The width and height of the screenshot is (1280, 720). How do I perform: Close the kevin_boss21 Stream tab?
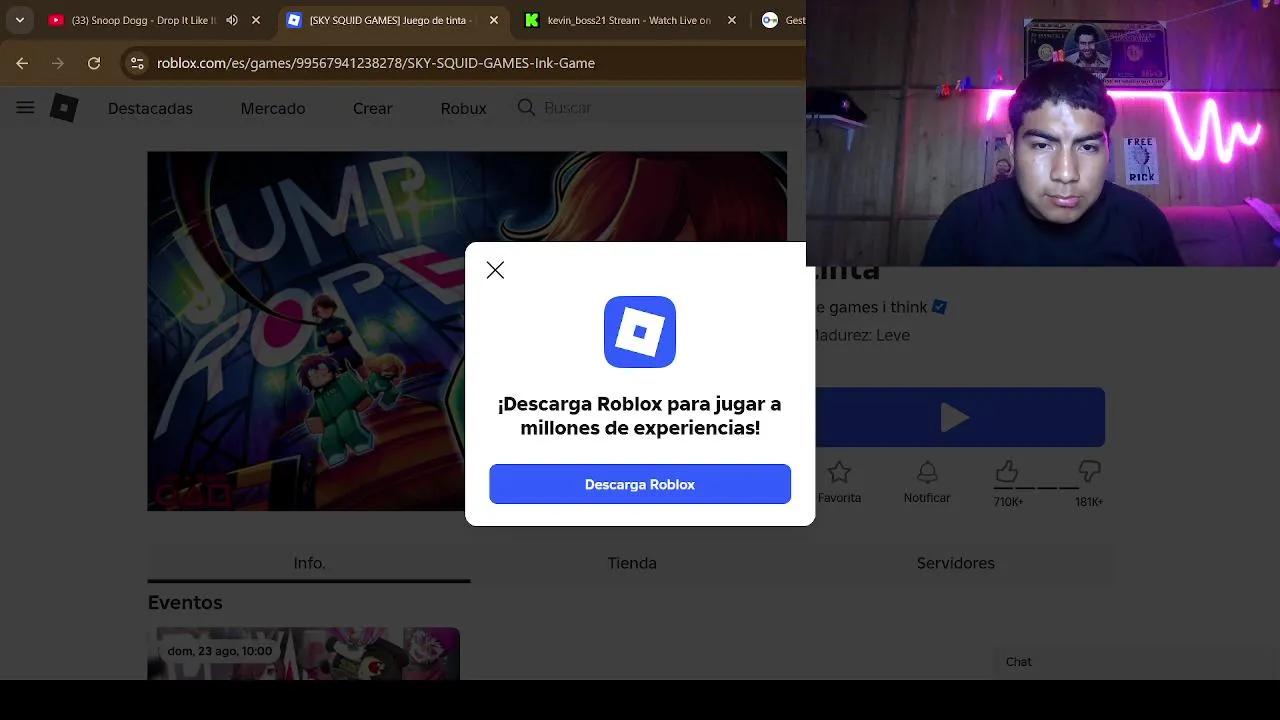pos(732,20)
